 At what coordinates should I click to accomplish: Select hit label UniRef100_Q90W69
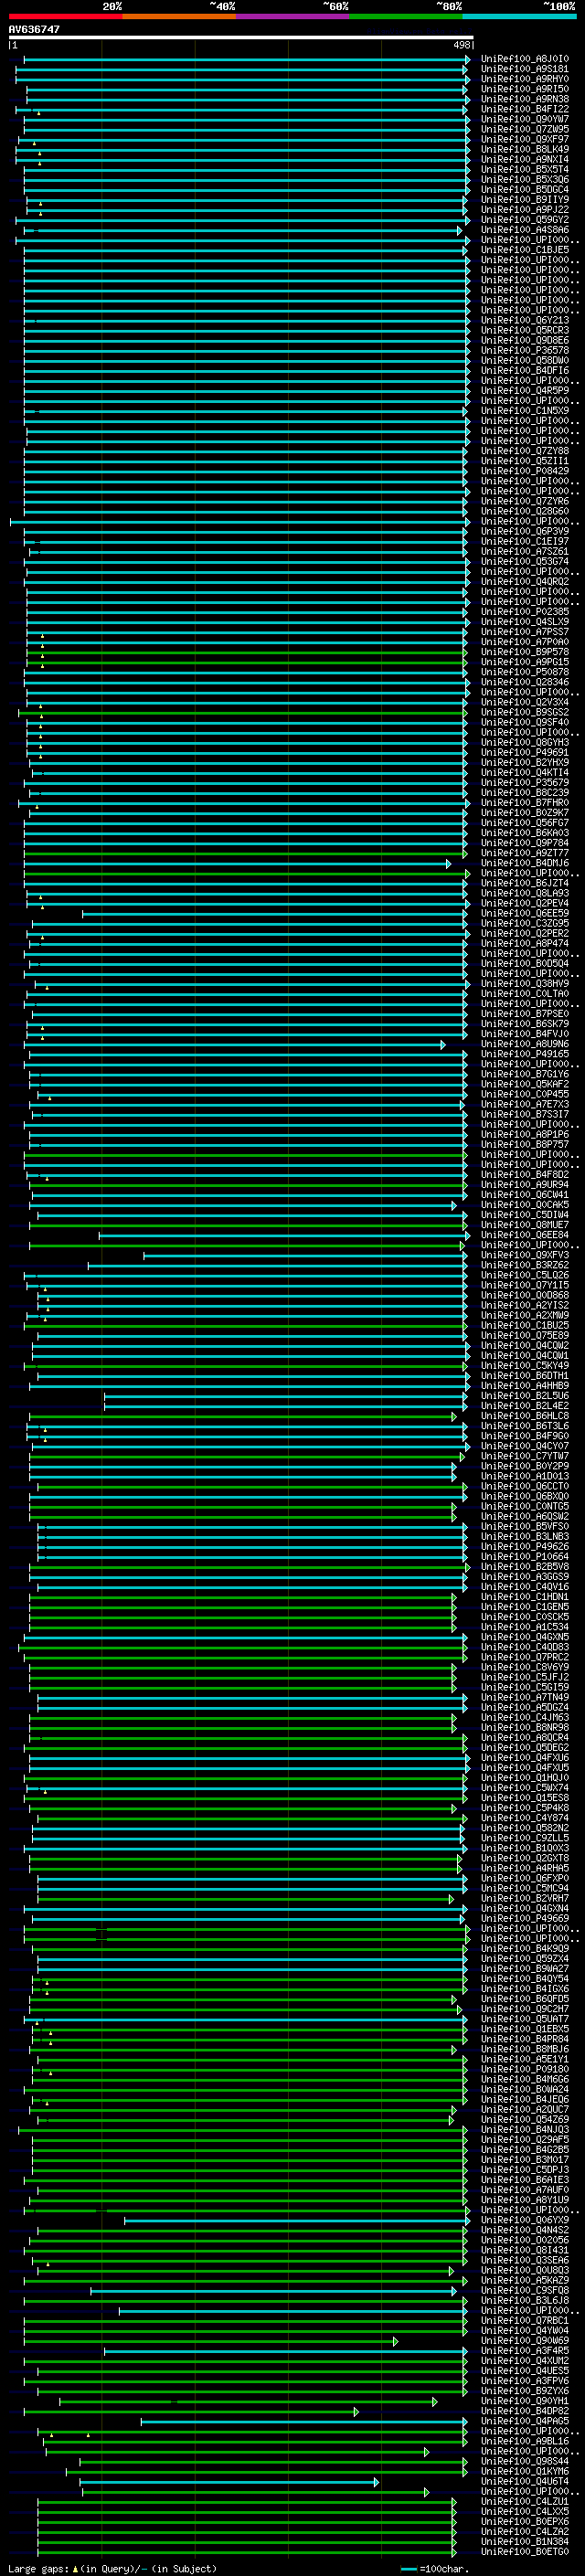click(525, 2340)
